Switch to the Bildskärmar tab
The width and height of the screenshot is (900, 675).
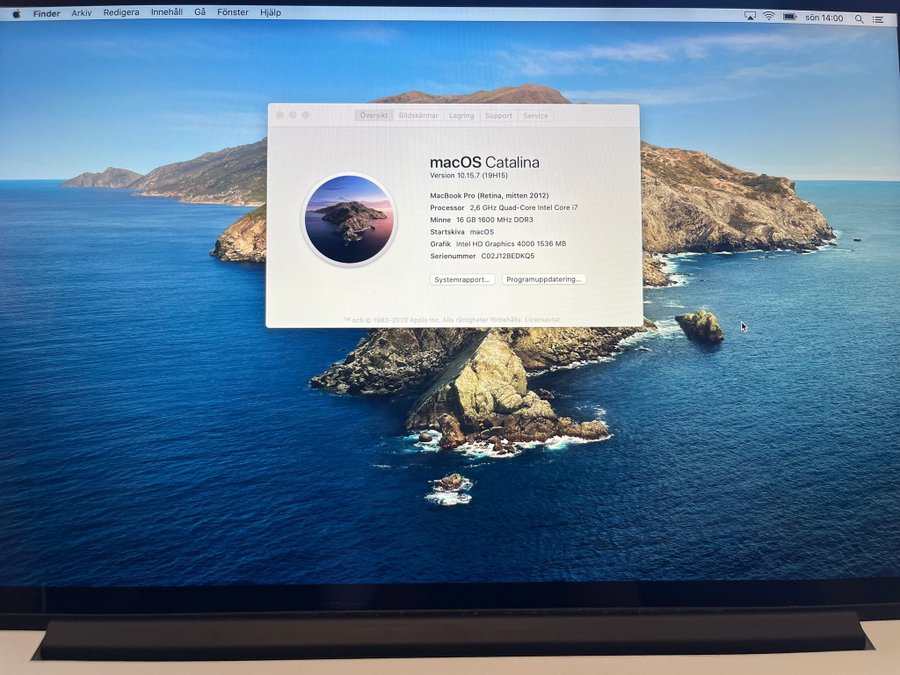[418, 115]
